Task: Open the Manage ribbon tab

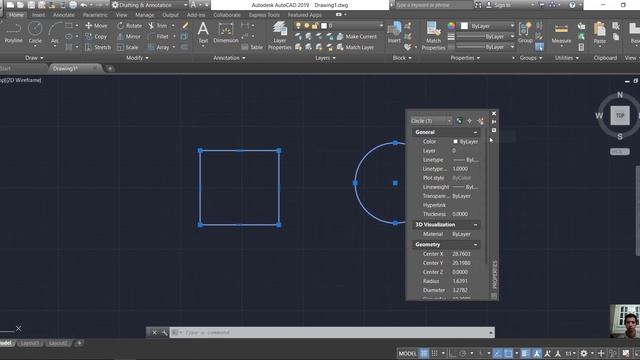Action: pyautogui.click(x=144, y=15)
